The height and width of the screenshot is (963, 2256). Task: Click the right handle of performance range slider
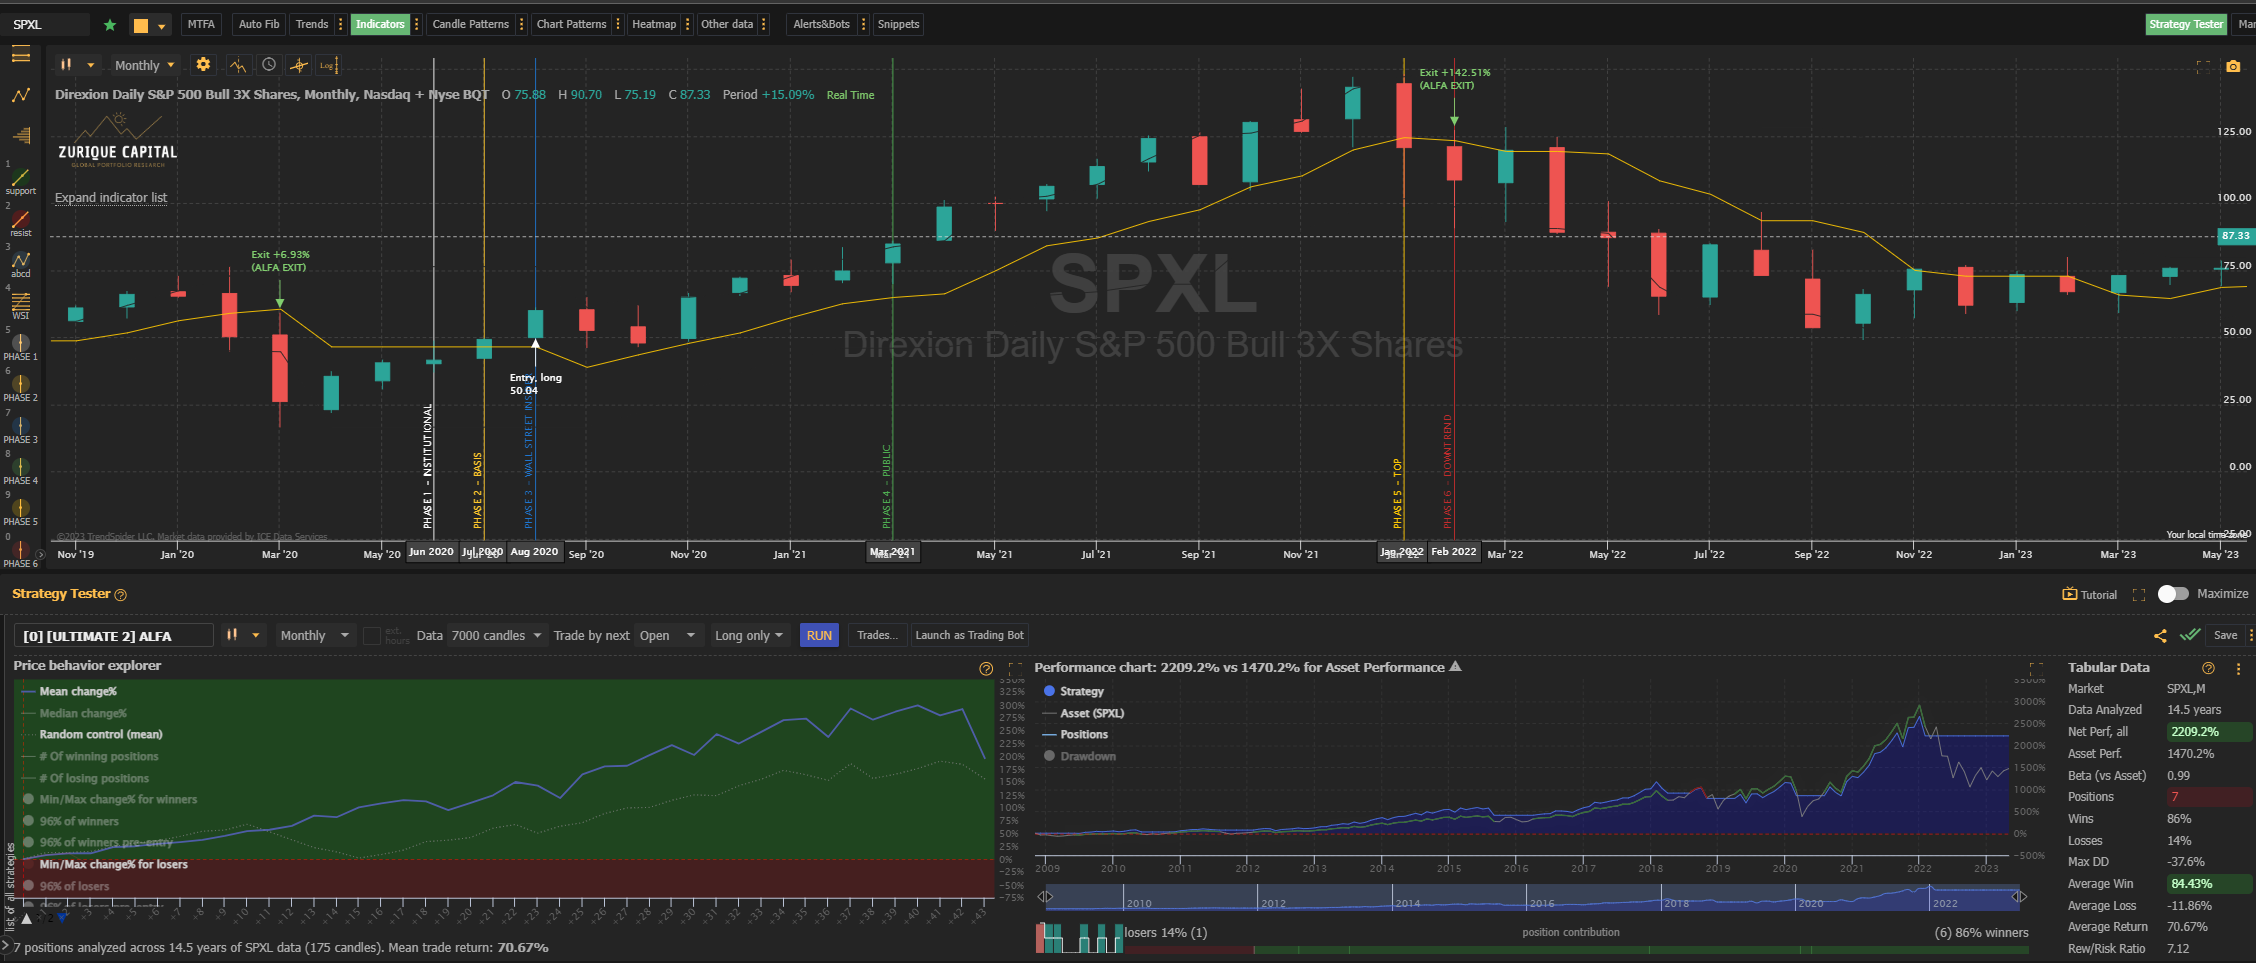2020,897
